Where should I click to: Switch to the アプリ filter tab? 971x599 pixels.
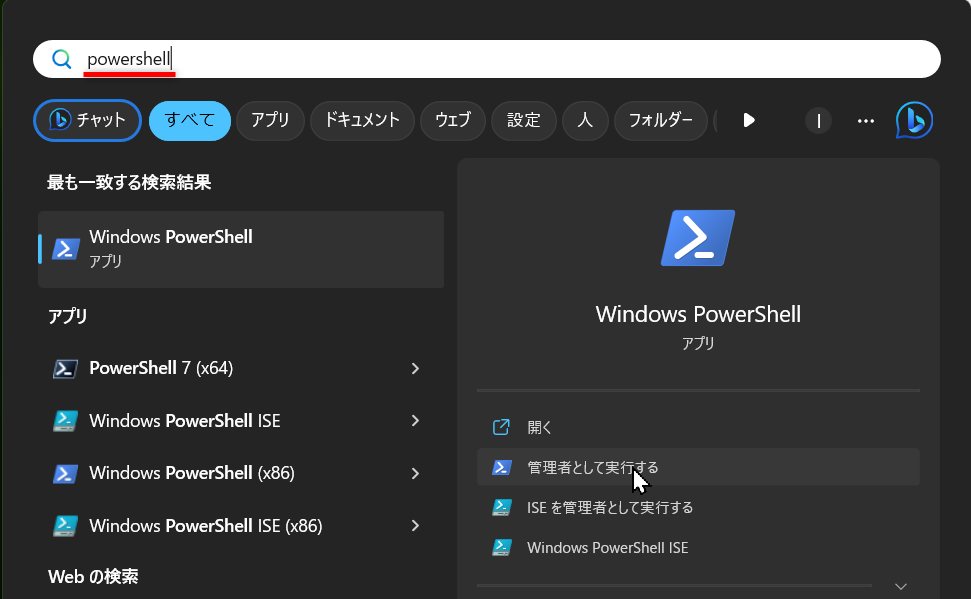click(x=270, y=120)
